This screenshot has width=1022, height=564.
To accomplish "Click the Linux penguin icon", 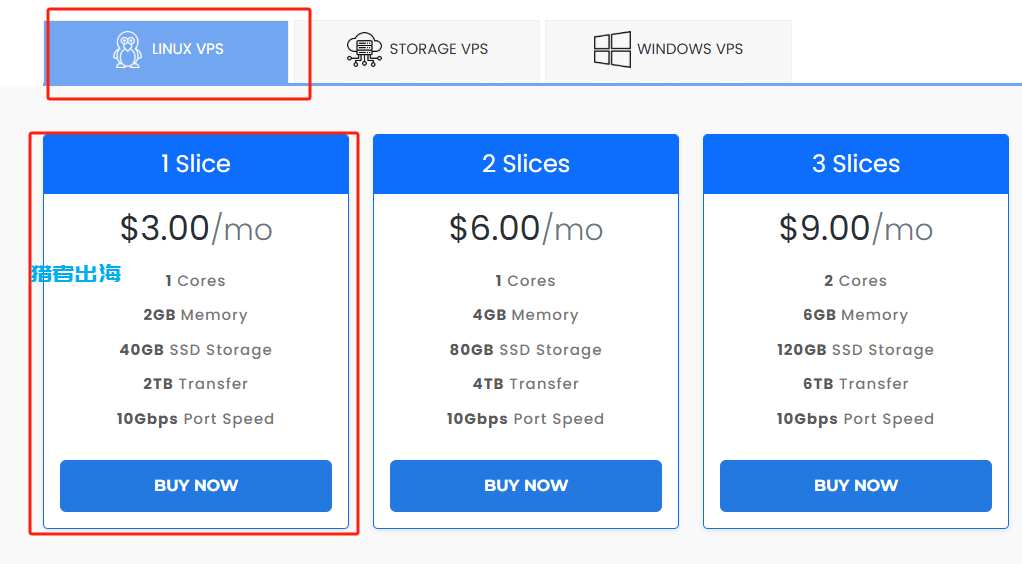I will [x=127, y=50].
